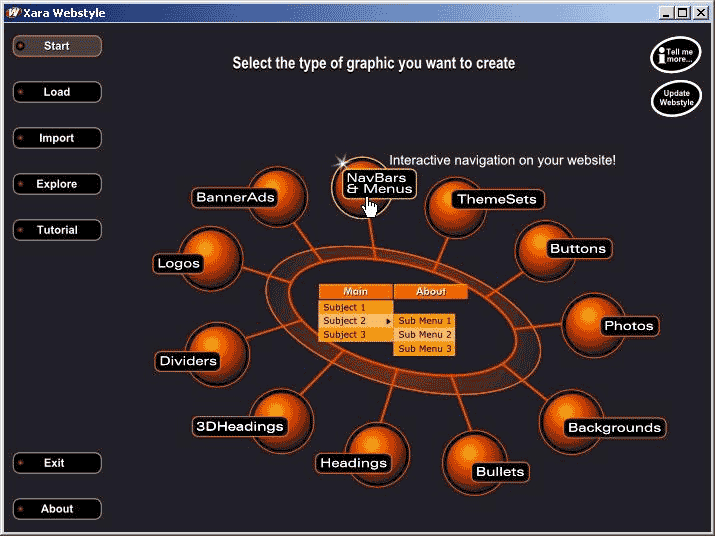Select Subject 3 in preview menu

point(356,334)
